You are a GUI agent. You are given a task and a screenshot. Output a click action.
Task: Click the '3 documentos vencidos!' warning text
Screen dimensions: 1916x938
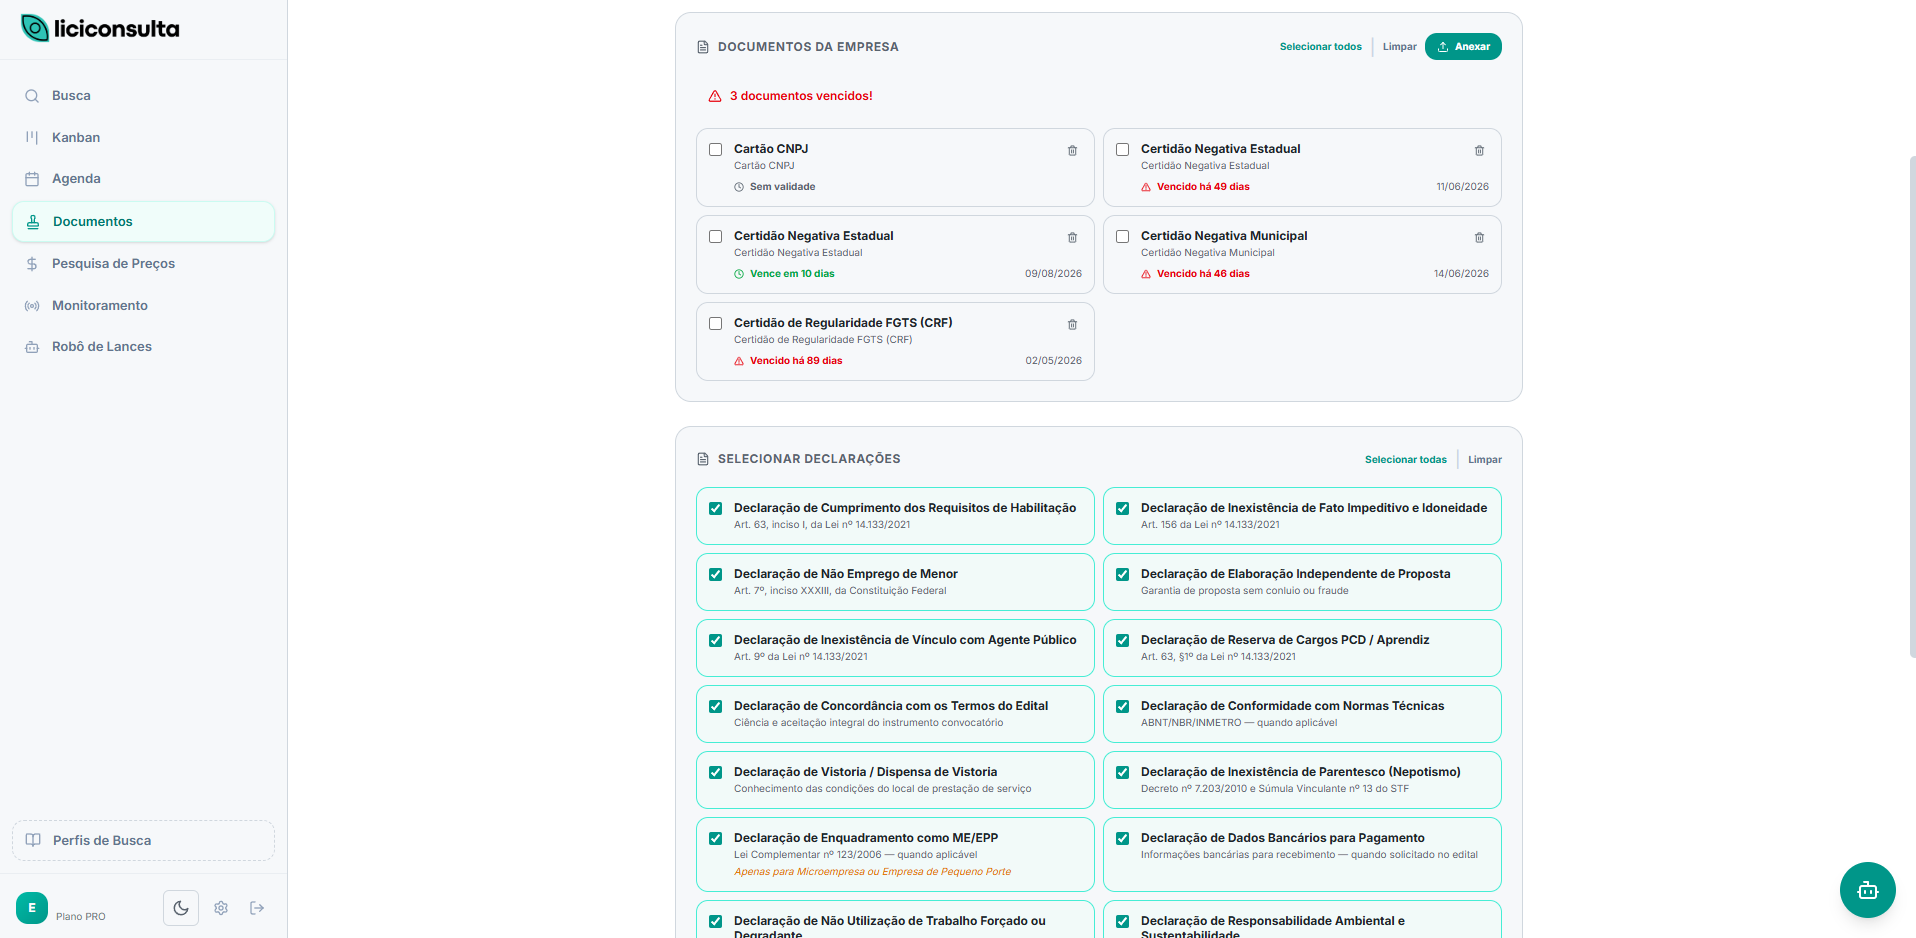[x=801, y=96]
